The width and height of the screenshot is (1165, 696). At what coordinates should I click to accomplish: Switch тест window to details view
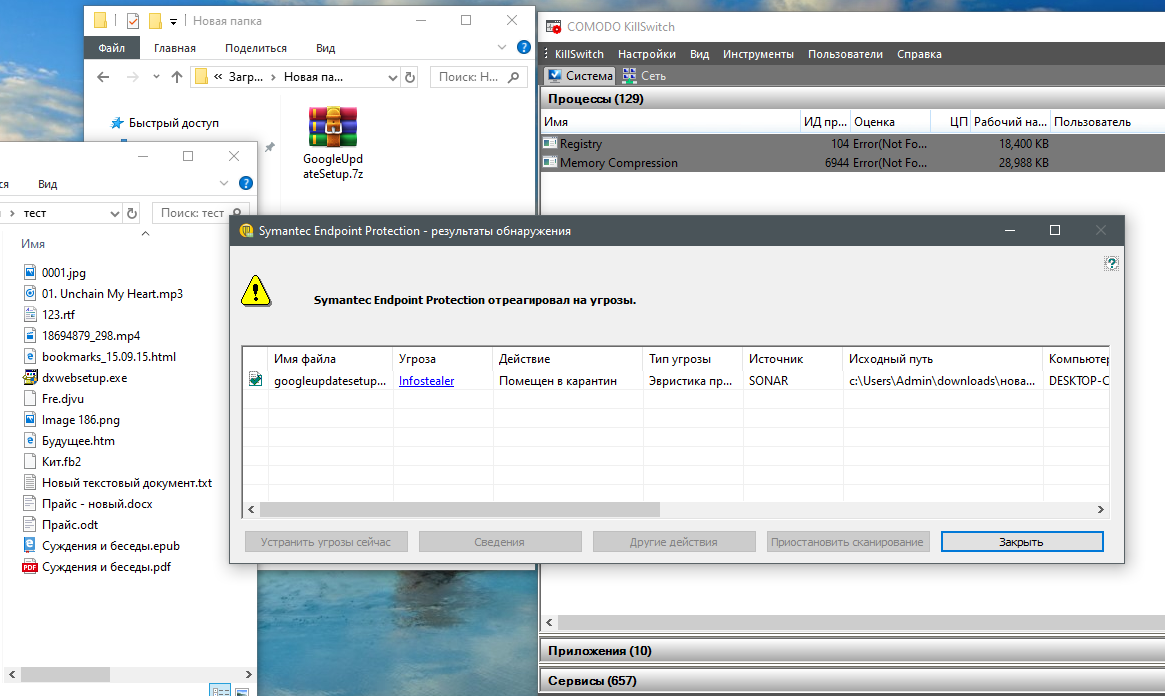click(221, 691)
